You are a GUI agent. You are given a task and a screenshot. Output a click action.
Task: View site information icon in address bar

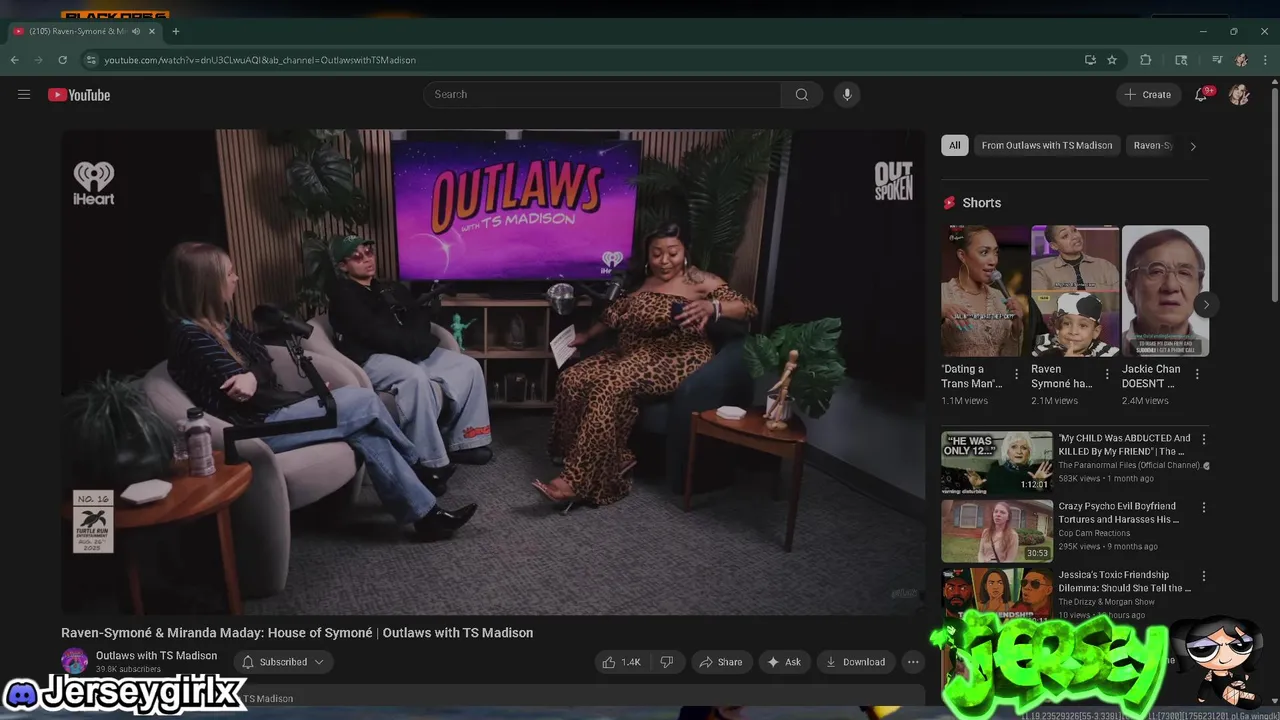pyautogui.click(x=91, y=60)
